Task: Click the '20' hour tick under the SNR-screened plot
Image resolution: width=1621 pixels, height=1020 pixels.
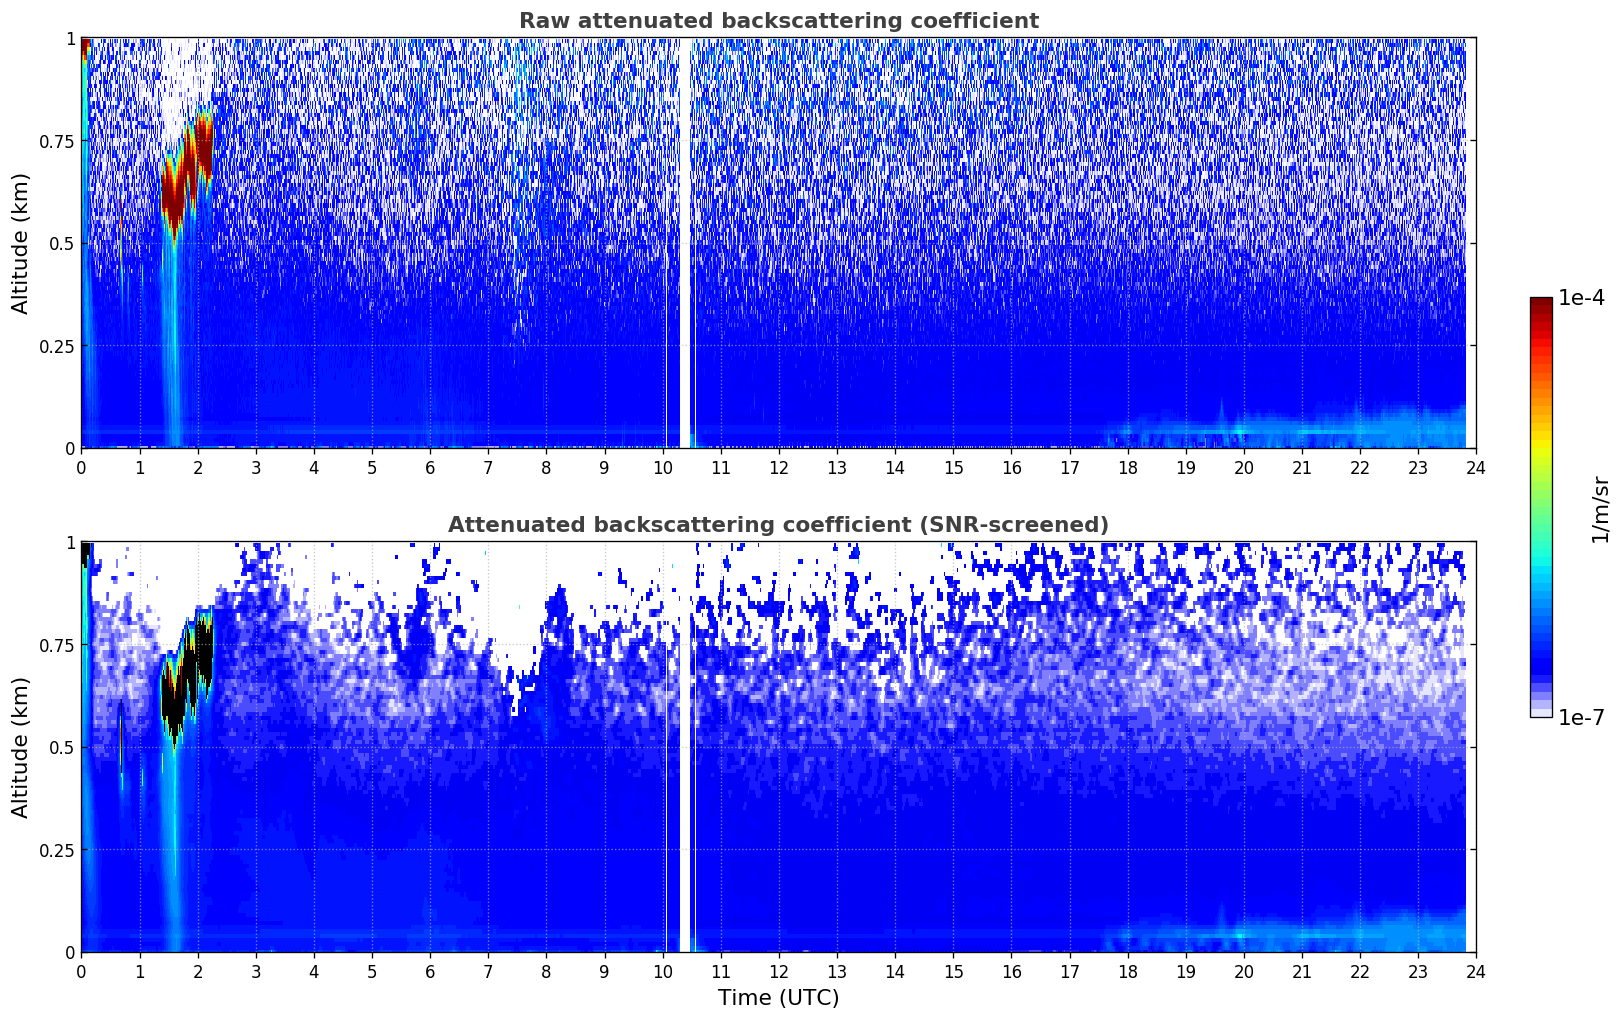Action: click(1244, 971)
